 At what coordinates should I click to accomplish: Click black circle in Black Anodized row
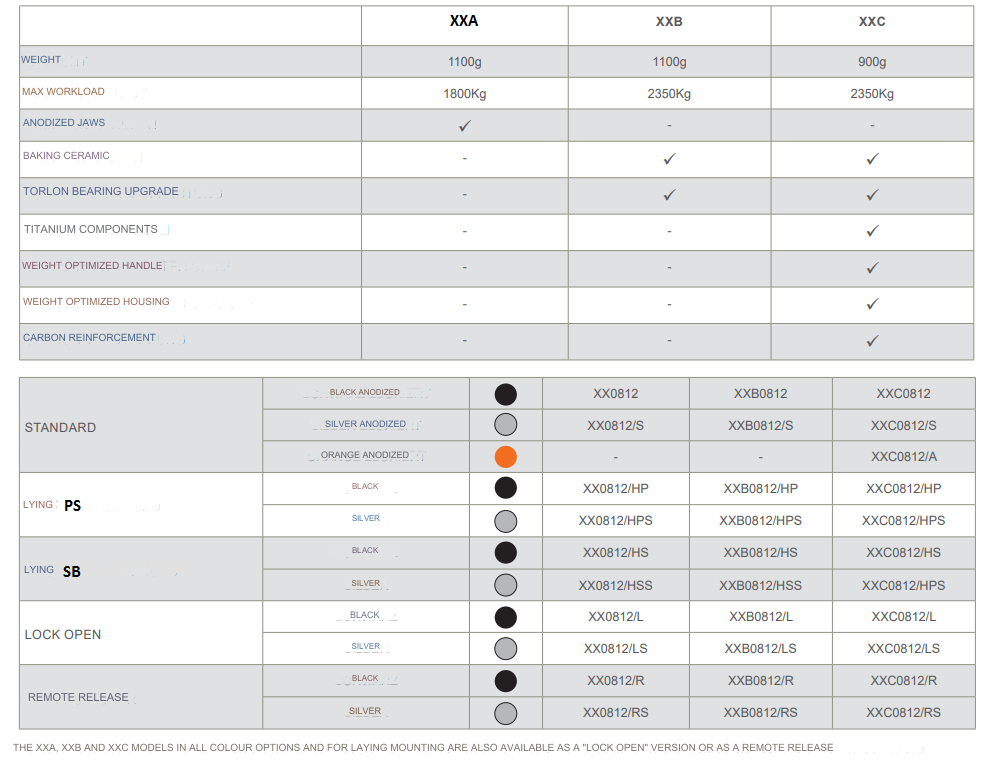(x=506, y=394)
